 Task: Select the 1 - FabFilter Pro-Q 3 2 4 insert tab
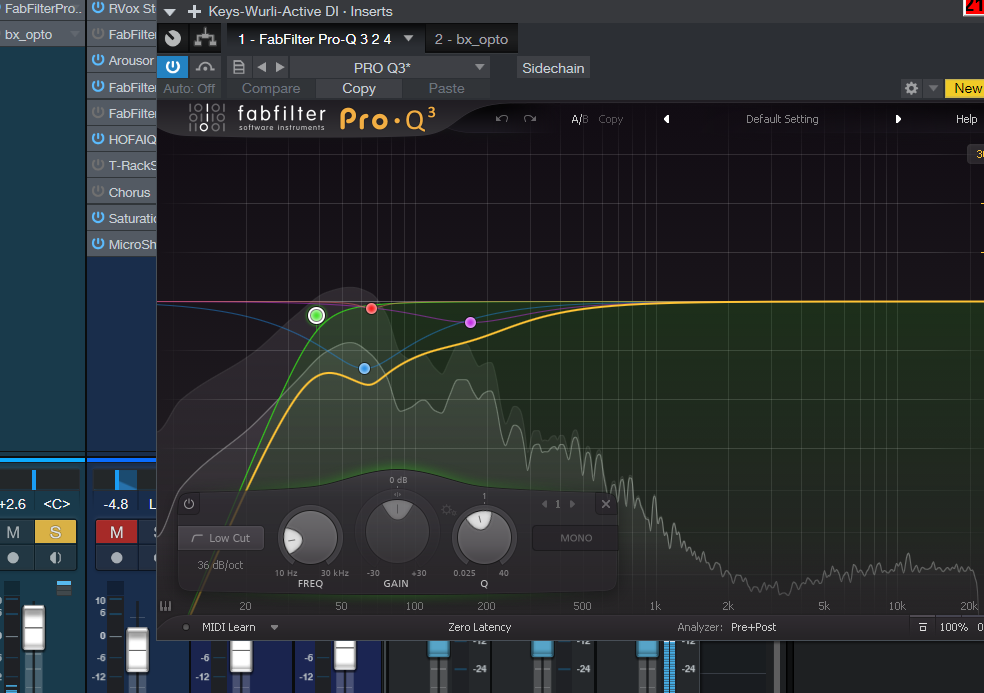point(314,39)
